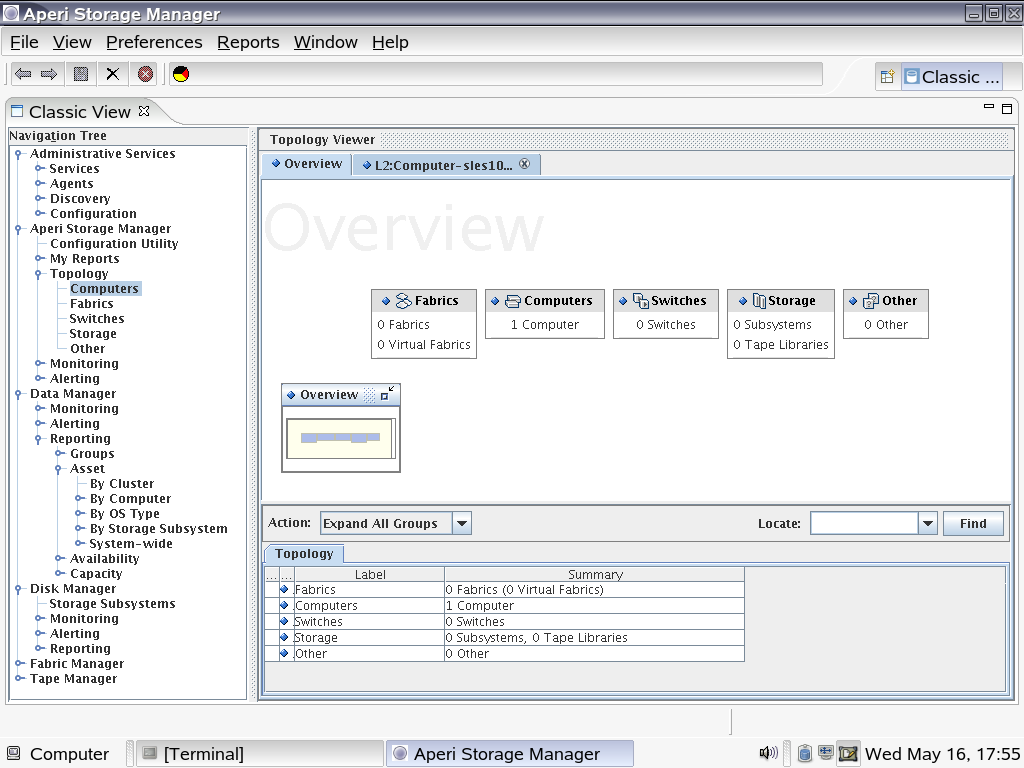Click the multicolor circle toolbar icon
This screenshot has height=768, width=1024.
(181, 74)
